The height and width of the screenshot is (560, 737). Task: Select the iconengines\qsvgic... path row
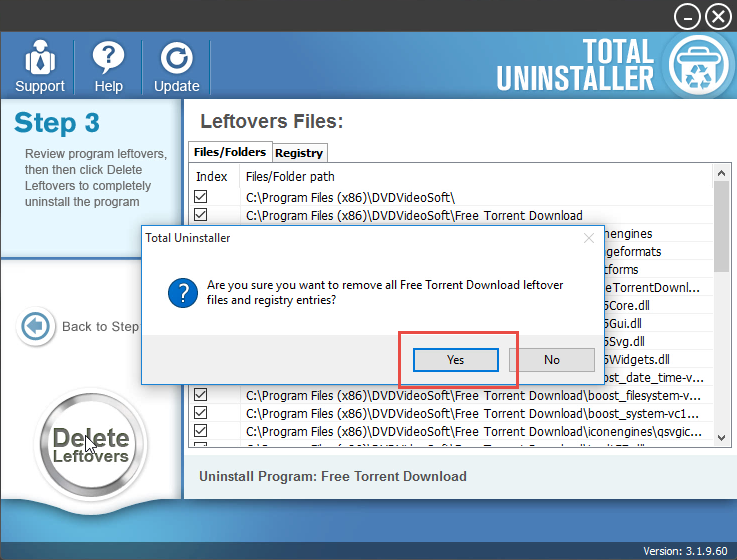(474, 432)
